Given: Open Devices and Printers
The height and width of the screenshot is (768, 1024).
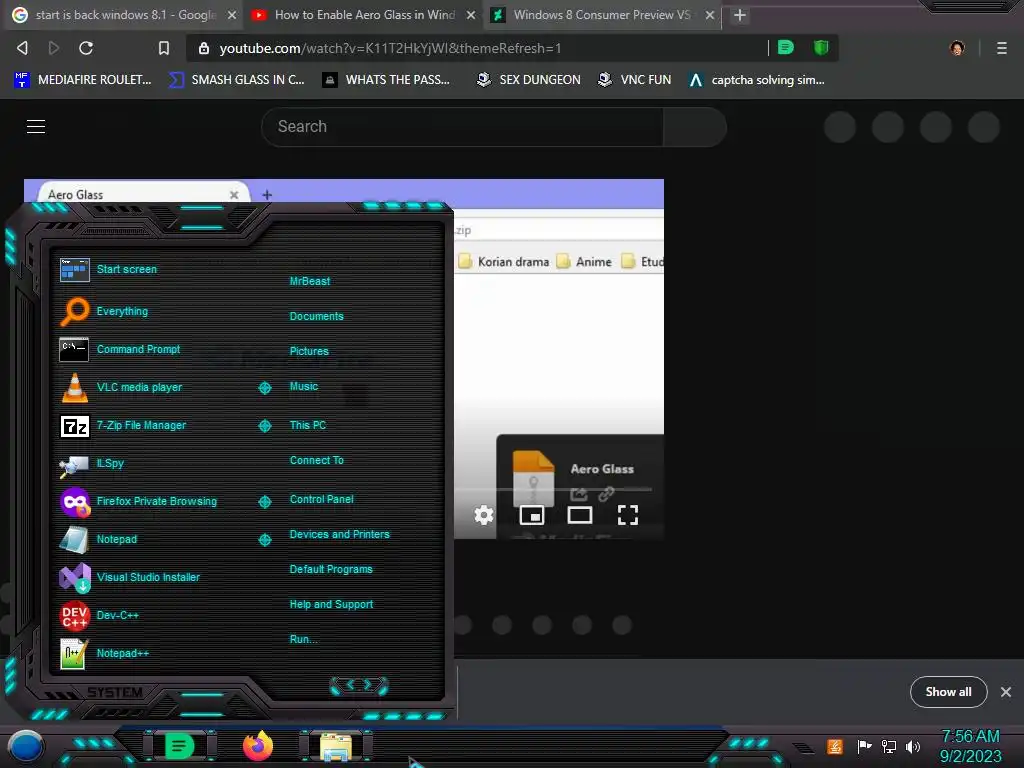Looking at the screenshot, I should click(339, 534).
